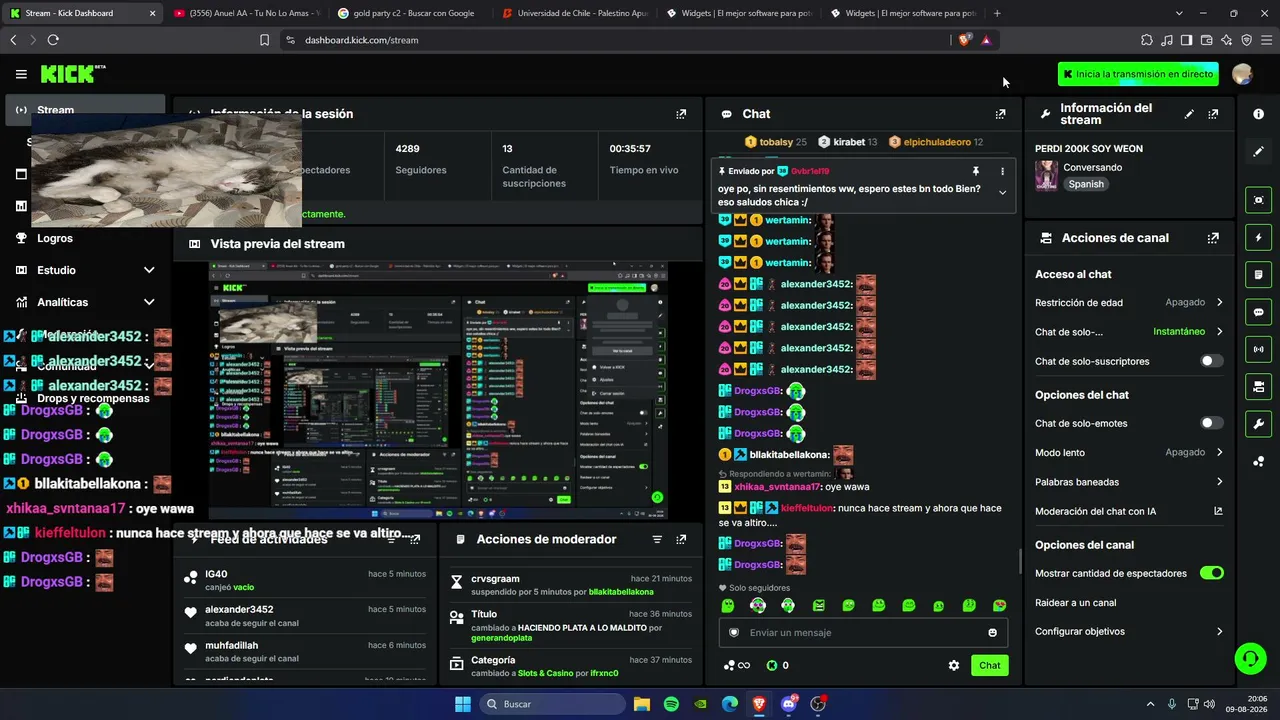The height and width of the screenshot is (720, 1280).
Task: Focus the dashboard.kick.com address bar
Action: [615, 40]
